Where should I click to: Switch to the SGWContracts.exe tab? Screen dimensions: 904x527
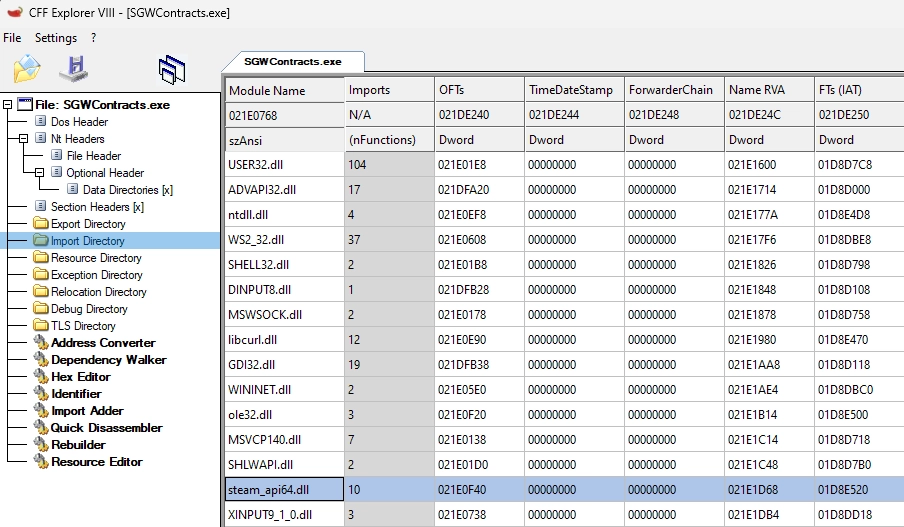click(293, 62)
